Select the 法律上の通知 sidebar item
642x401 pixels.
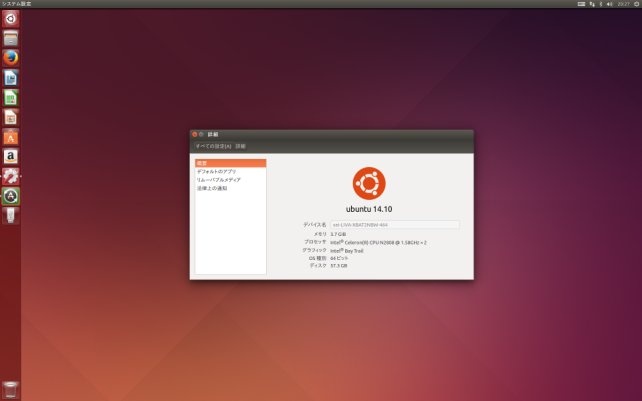point(231,188)
